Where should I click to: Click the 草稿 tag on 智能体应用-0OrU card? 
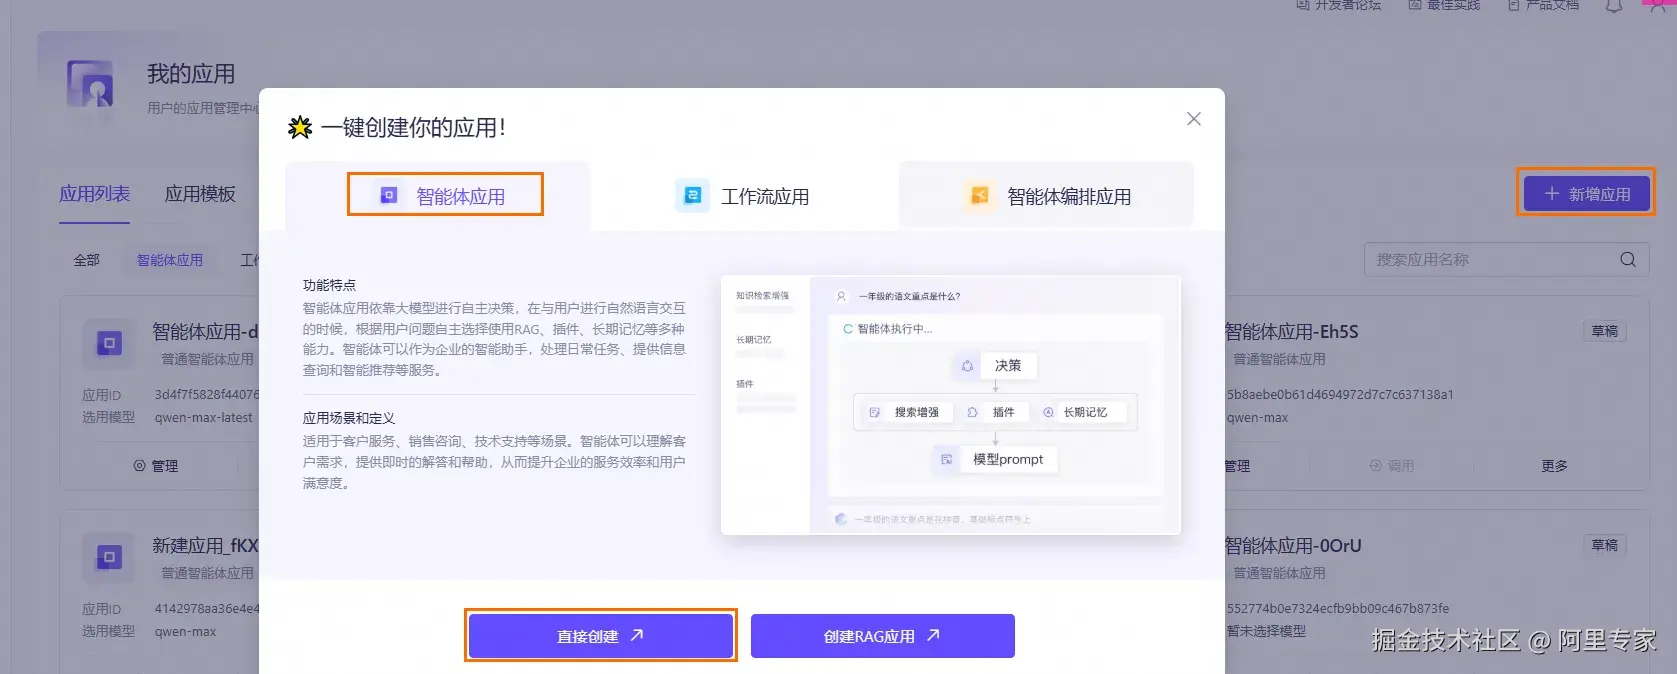coord(1604,545)
